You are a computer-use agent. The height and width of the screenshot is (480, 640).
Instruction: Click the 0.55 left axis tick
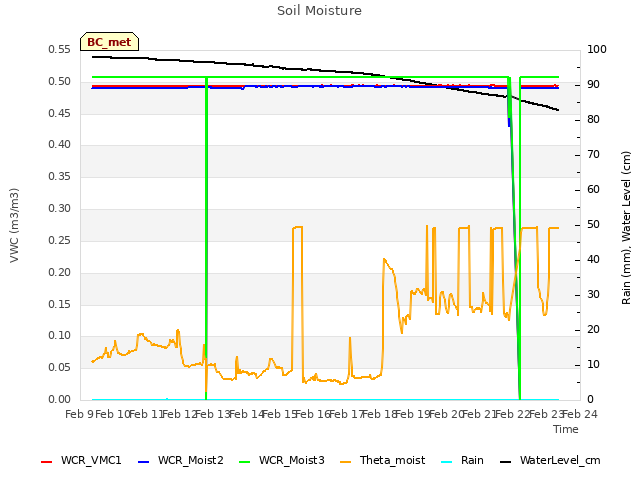(x=60, y=49)
